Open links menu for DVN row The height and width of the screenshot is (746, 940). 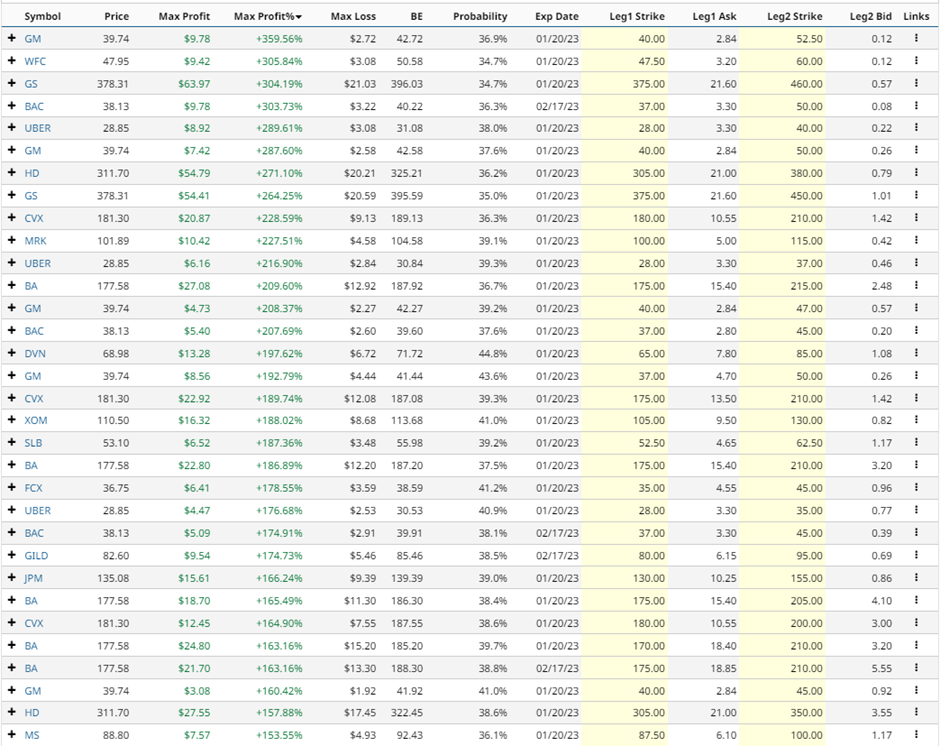coord(916,353)
